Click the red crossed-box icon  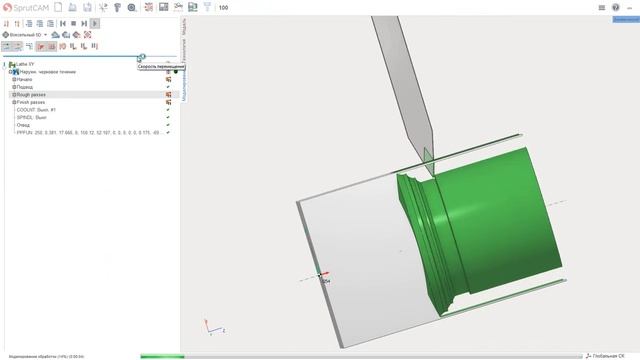pyautogui.click(x=87, y=35)
